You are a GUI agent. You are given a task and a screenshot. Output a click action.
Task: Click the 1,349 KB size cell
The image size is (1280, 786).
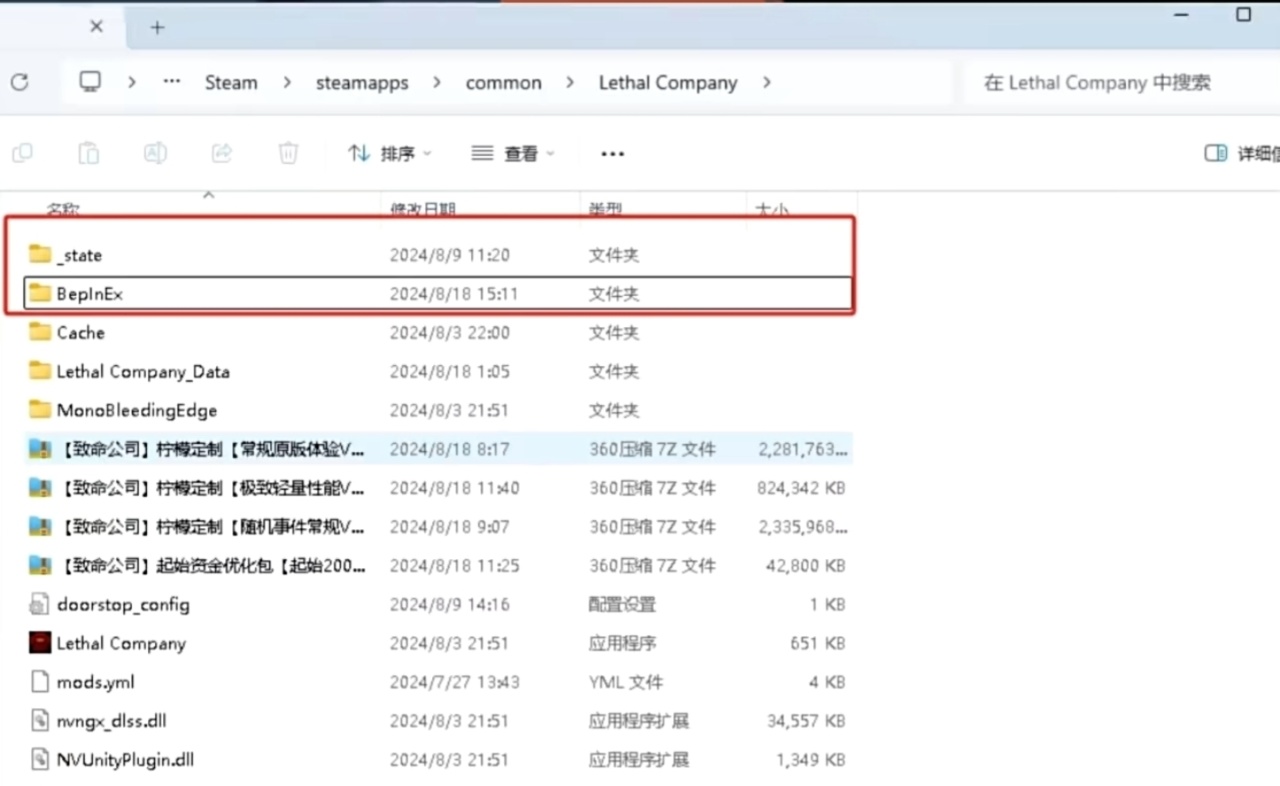click(x=810, y=760)
